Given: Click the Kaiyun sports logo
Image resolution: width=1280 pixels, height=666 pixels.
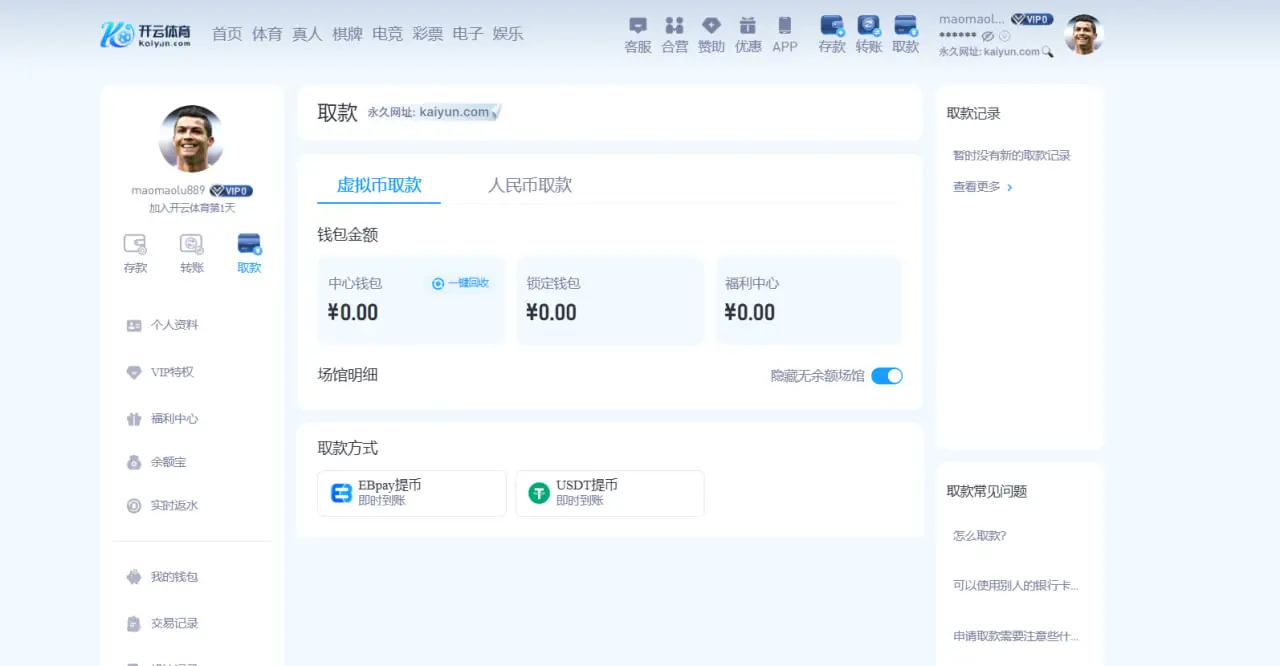Looking at the screenshot, I should point(145,34).
